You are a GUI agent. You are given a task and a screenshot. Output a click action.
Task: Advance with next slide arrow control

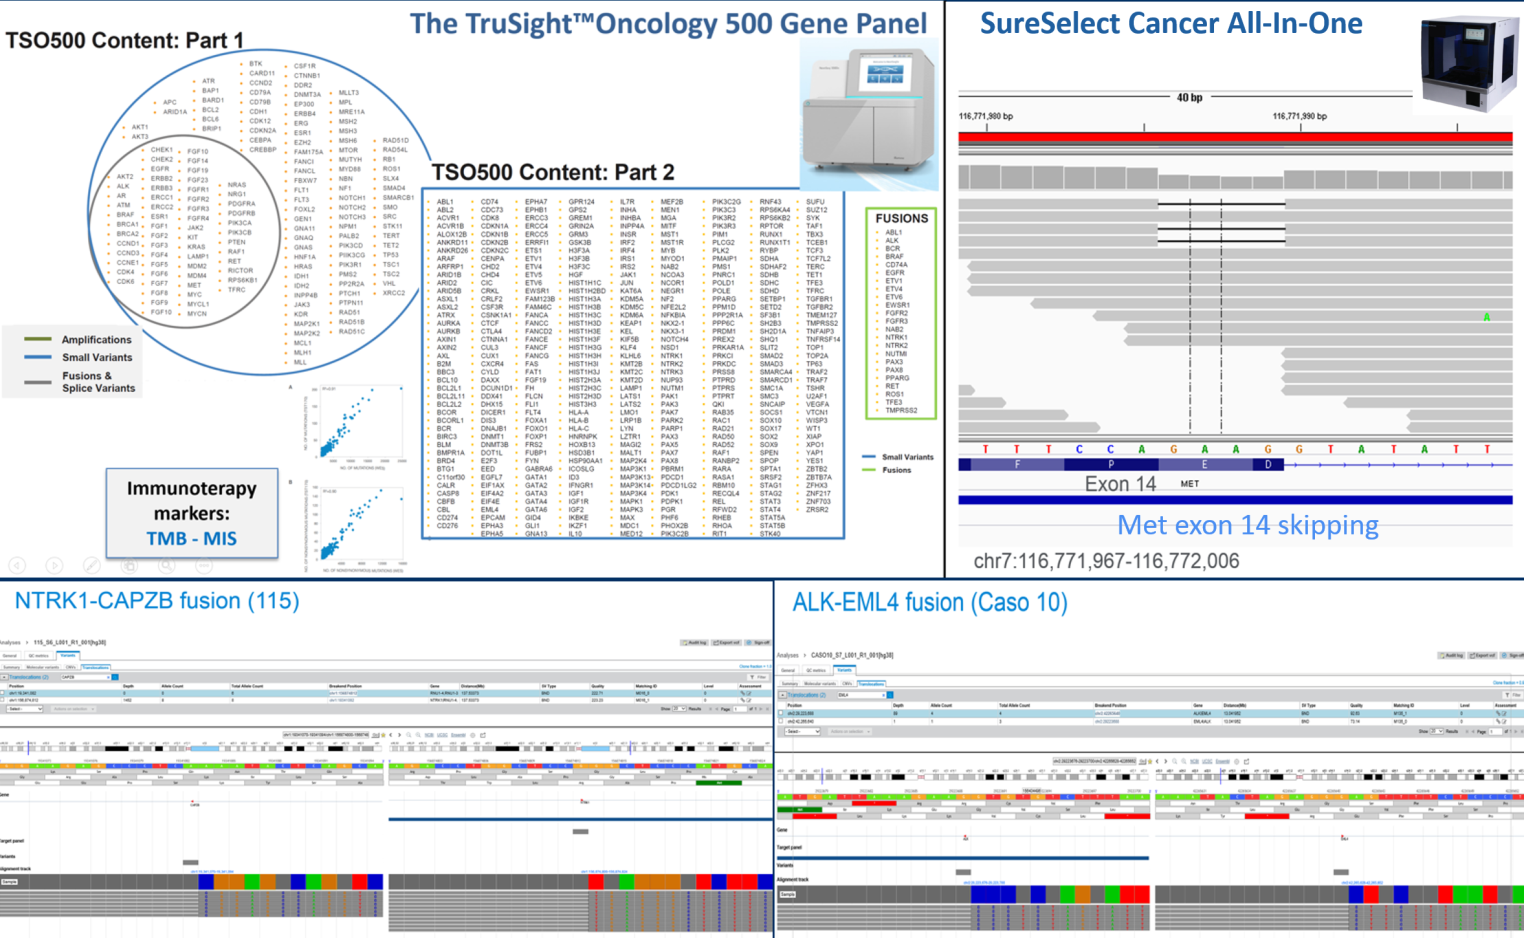click(x=54, y=566)
